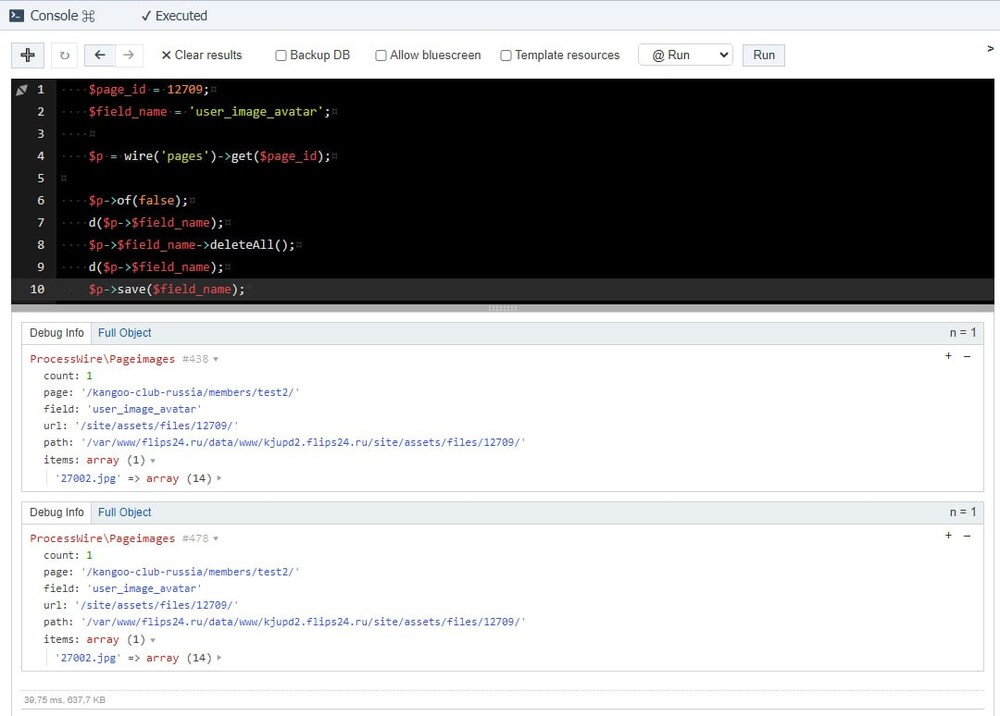Screen dimensions: 1000x716
Task: Click the right chevron at top-right corner
Action: click(990, 48)
